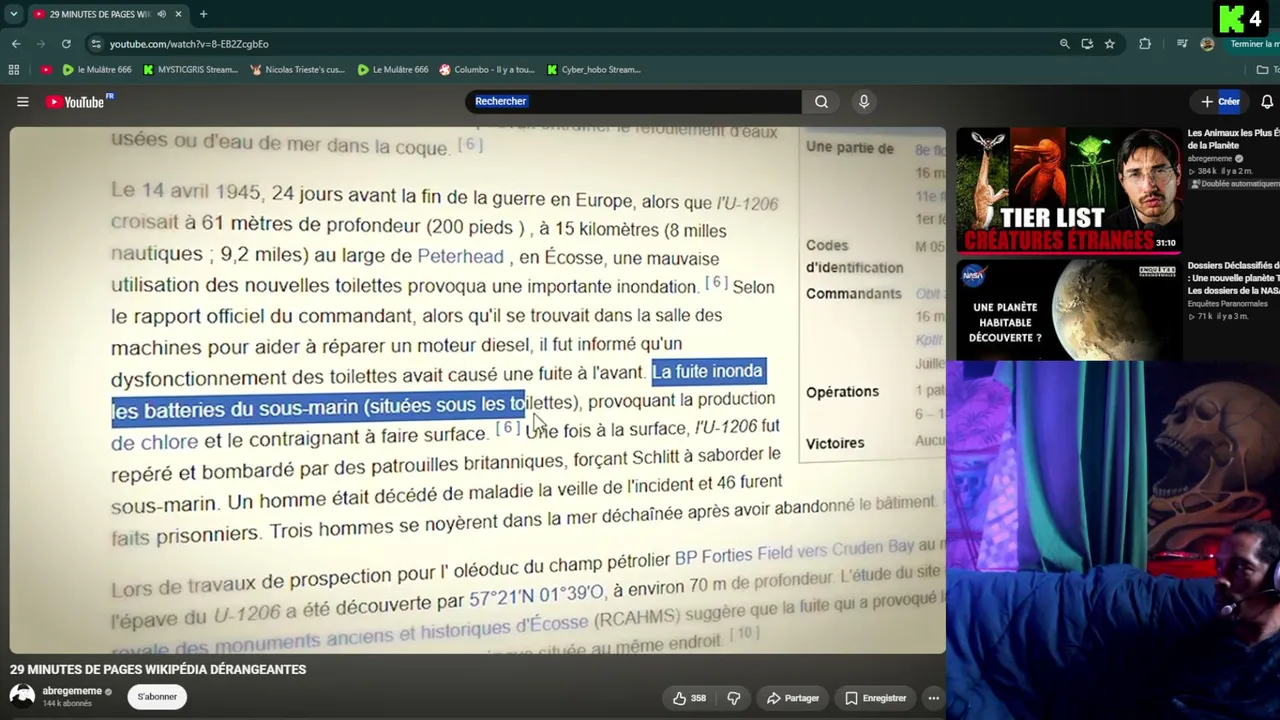1280x720 pixels.
Task: Like the video with the thumbs-up
Action: (x=689, y=698)
